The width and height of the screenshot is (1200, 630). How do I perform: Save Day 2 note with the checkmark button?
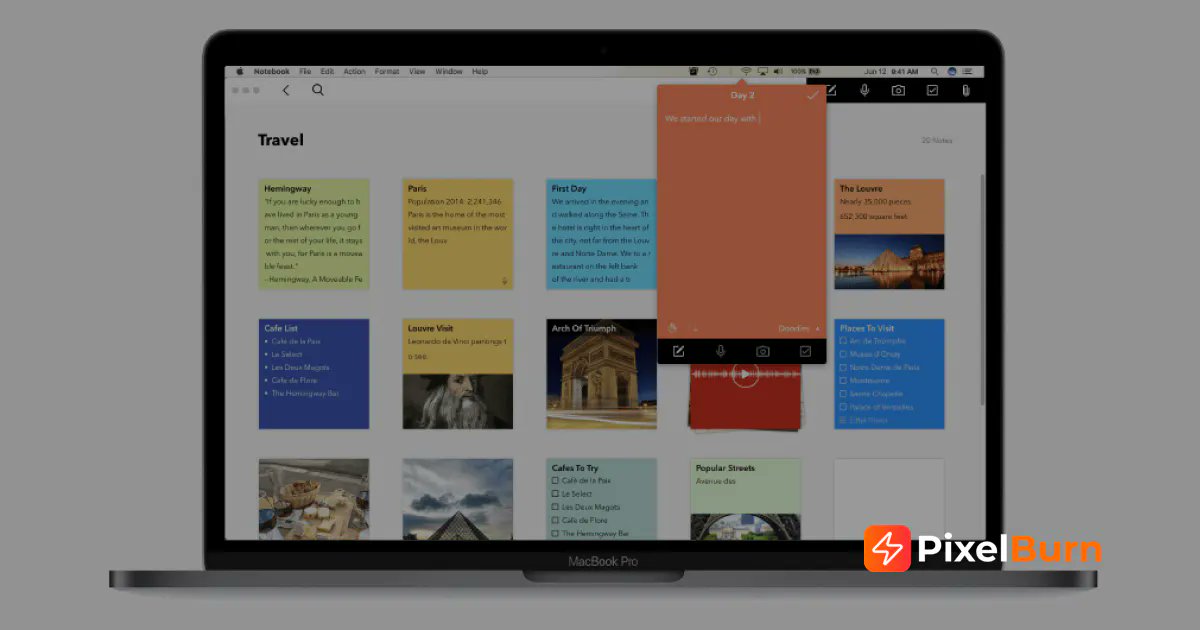pos(813,95)
